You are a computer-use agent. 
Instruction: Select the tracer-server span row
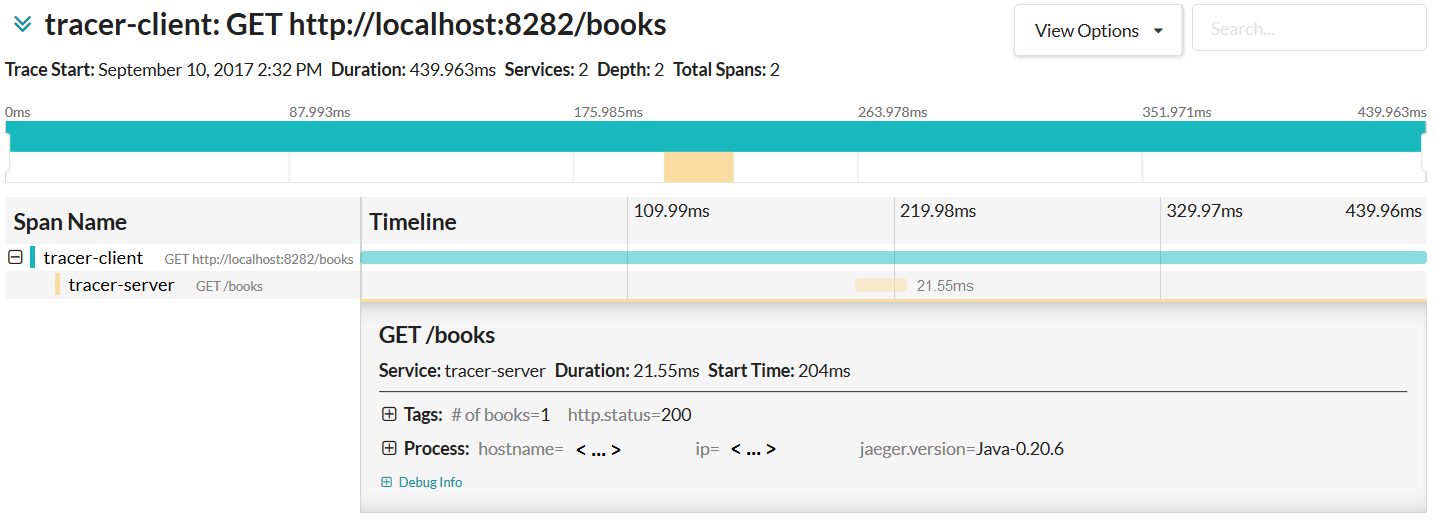click(x=121, y=286)
